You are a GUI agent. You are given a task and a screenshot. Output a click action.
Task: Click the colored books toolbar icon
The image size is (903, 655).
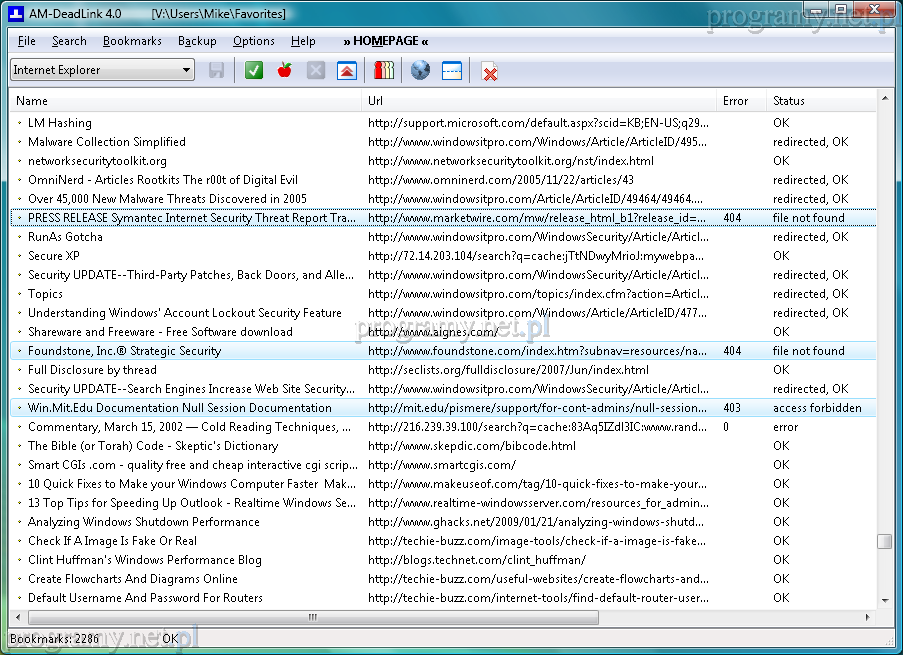[x=384, y=70]
